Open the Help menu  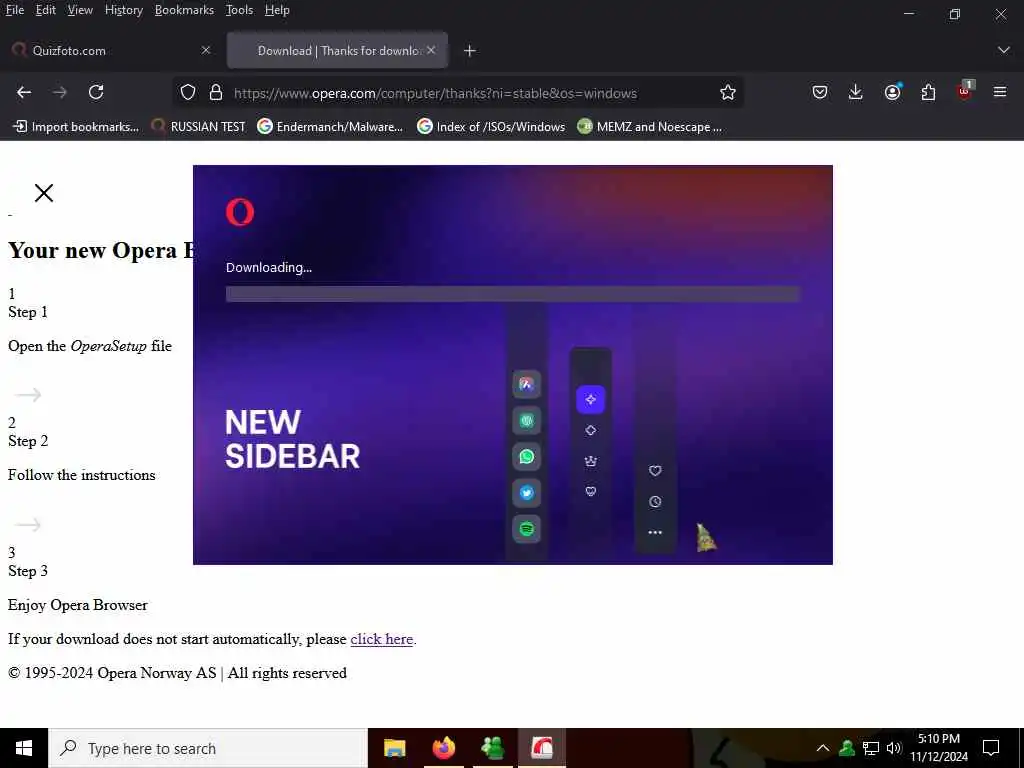[x=277, y=10]
